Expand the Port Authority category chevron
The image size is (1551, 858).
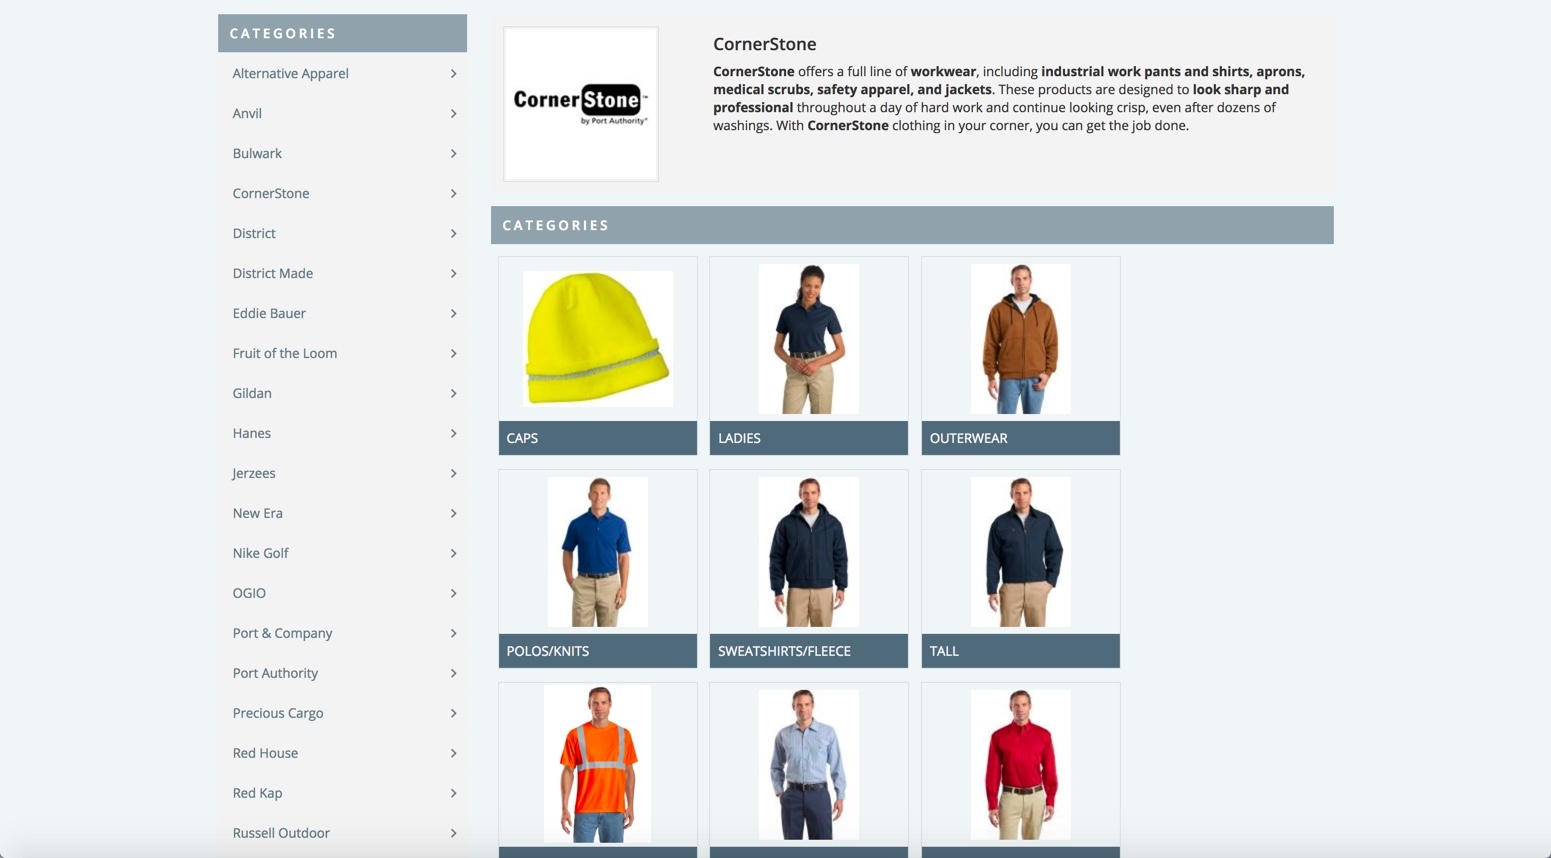[453, 673]
